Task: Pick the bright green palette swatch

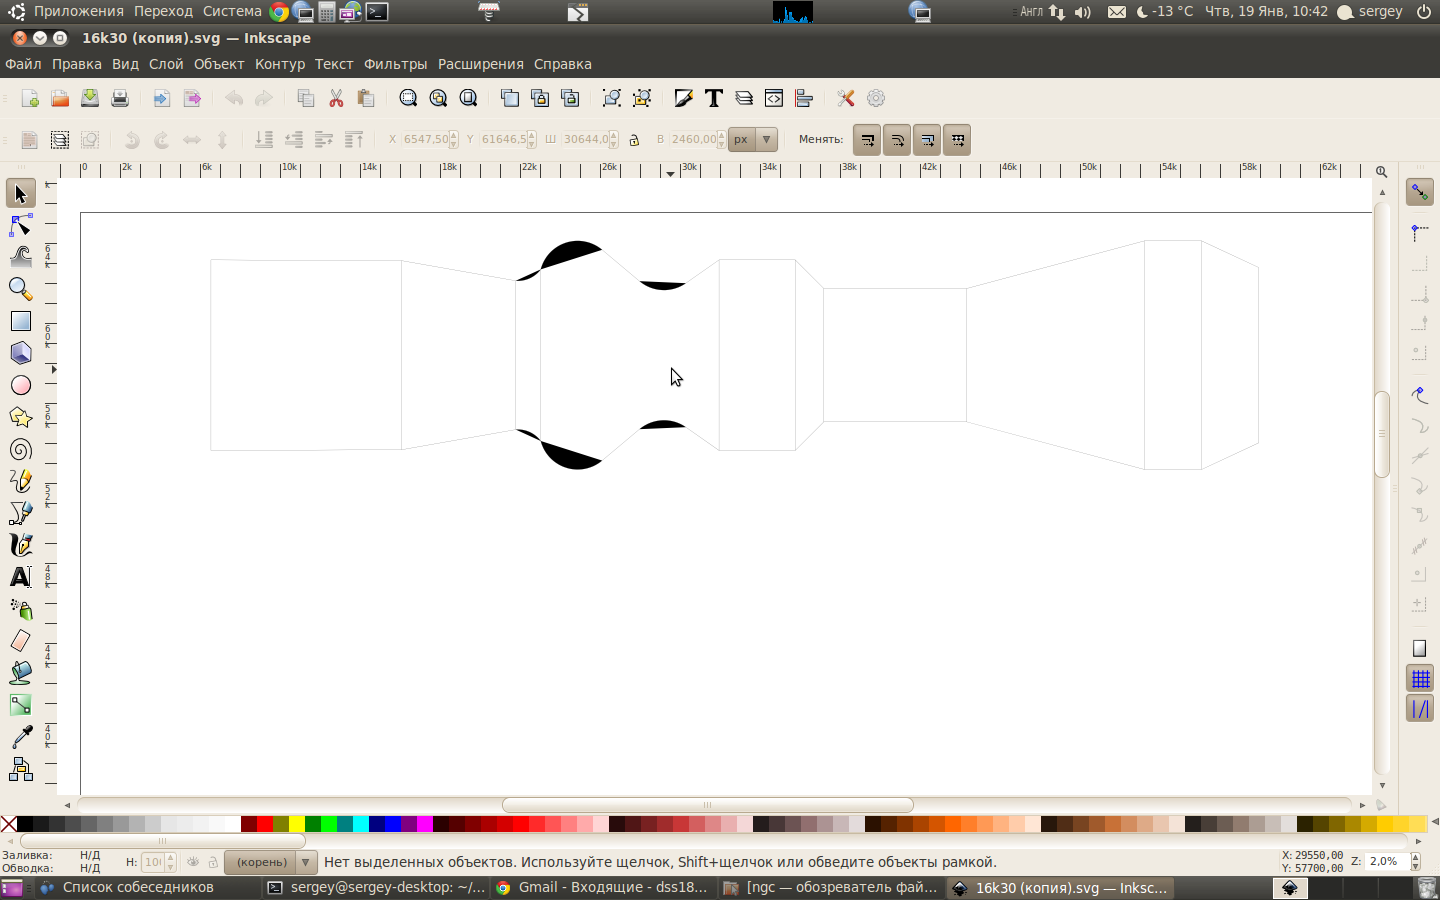Action: coord(329,824)
